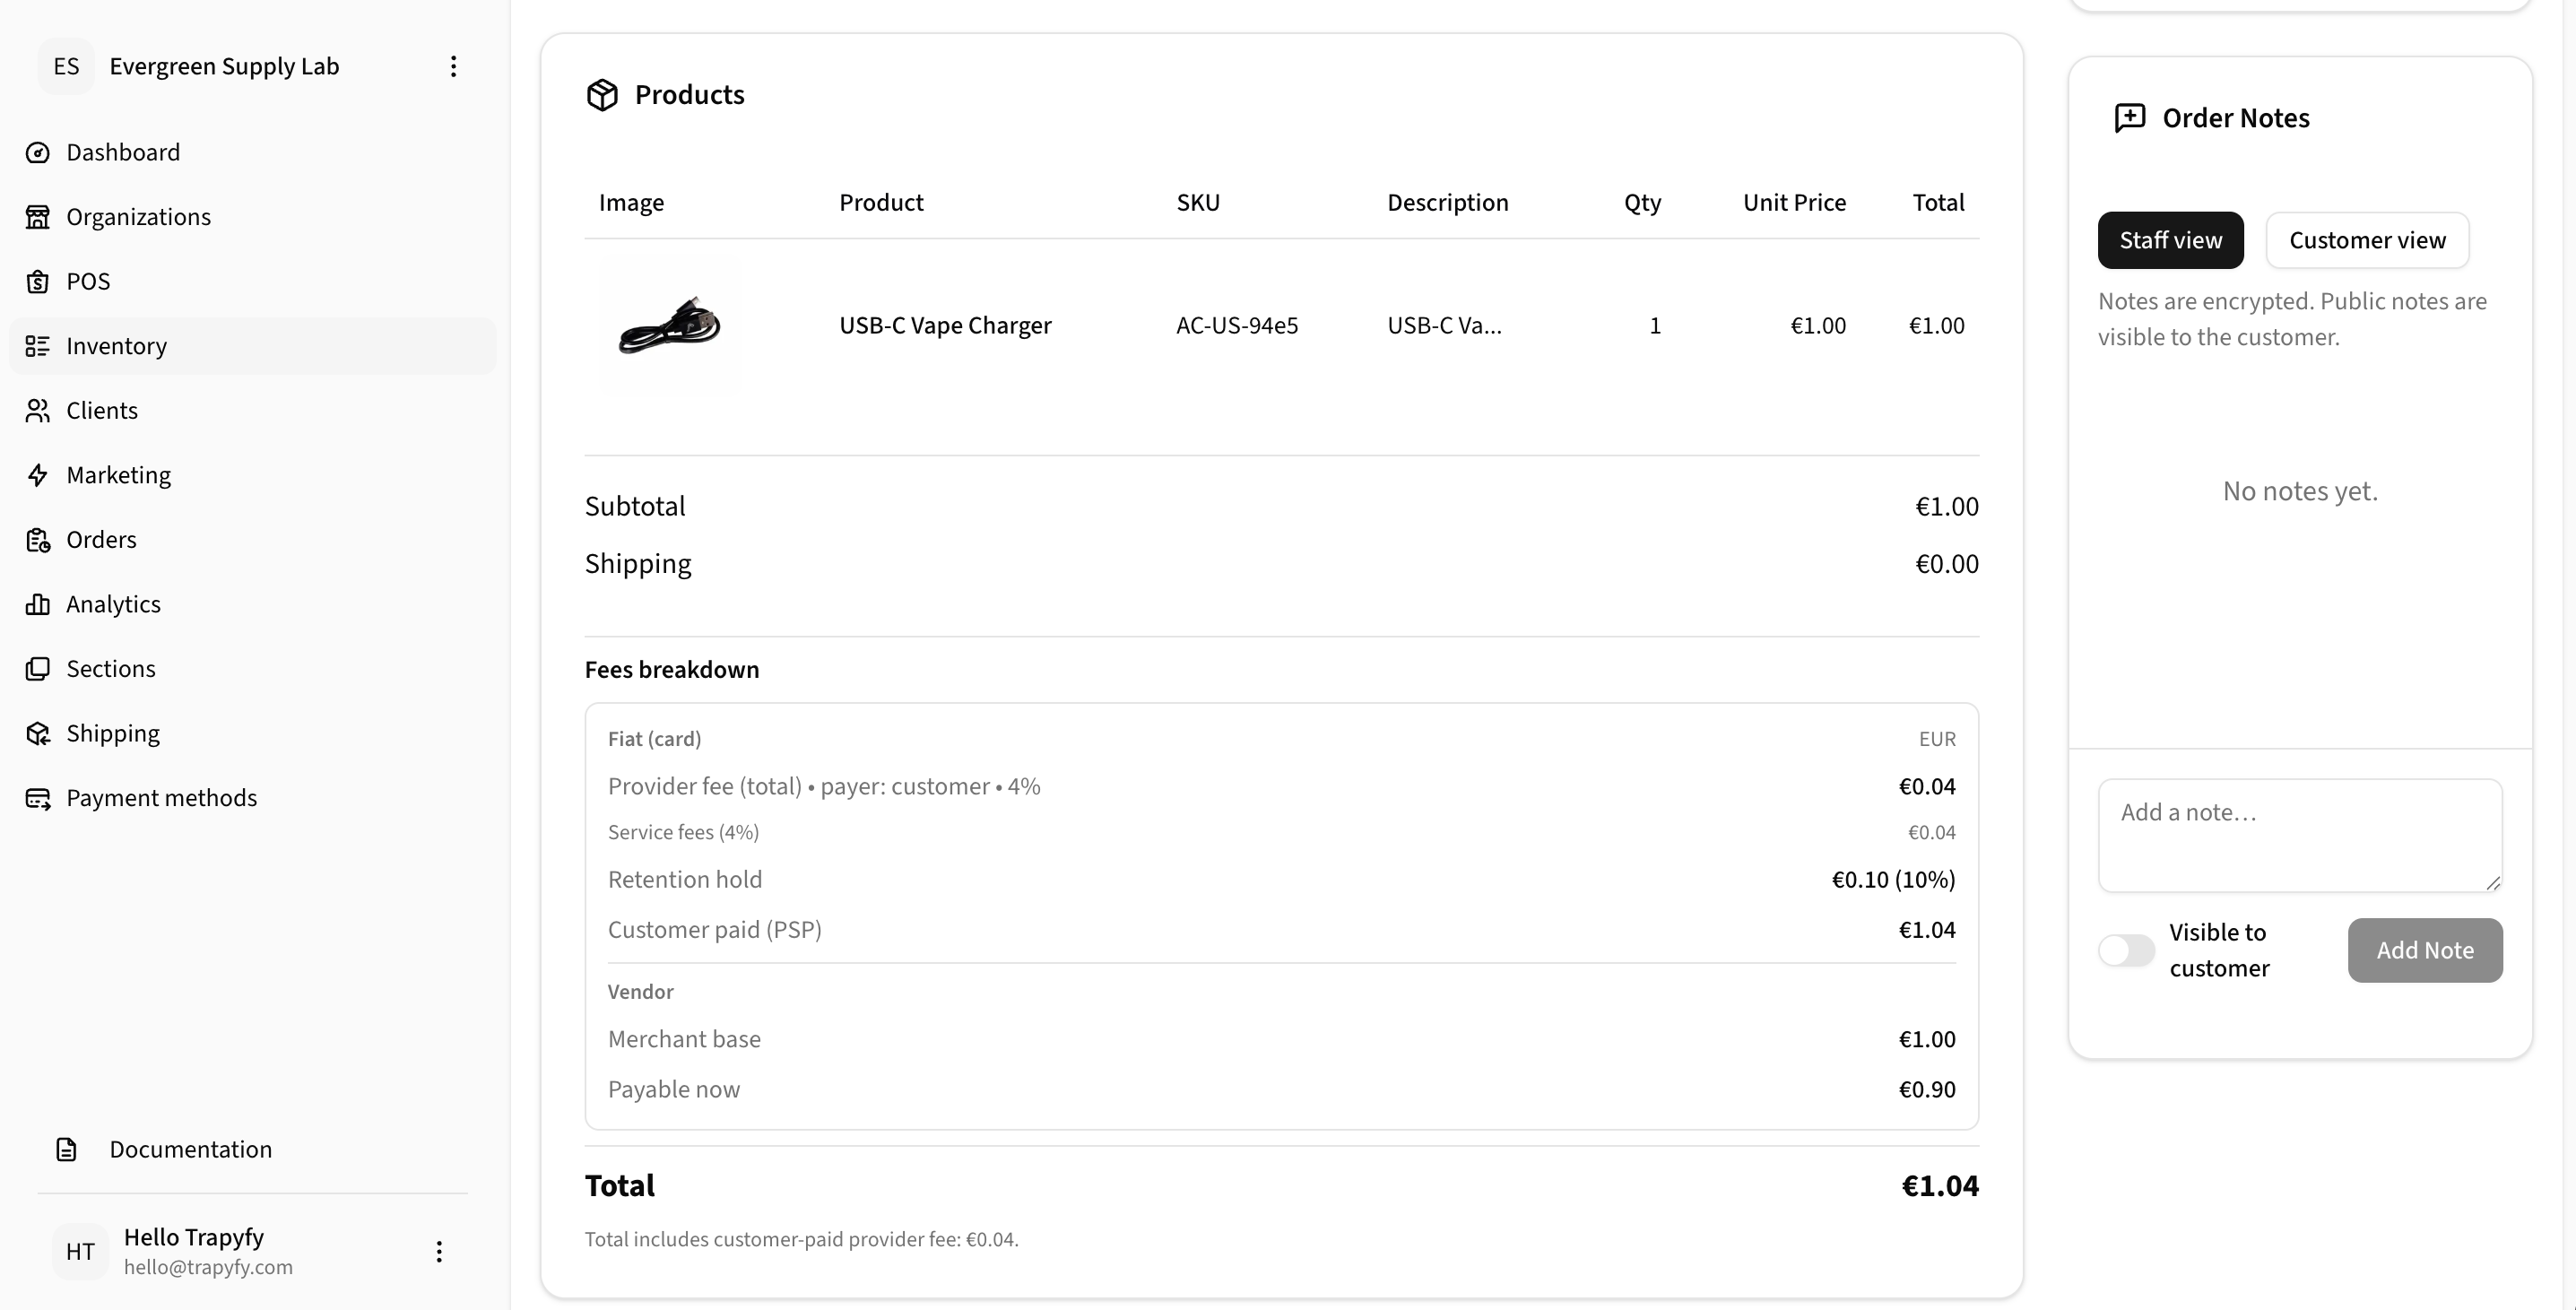Click the Fiat (card) label
This screenshot has height=1310, width=2576.
pos(654,739)
